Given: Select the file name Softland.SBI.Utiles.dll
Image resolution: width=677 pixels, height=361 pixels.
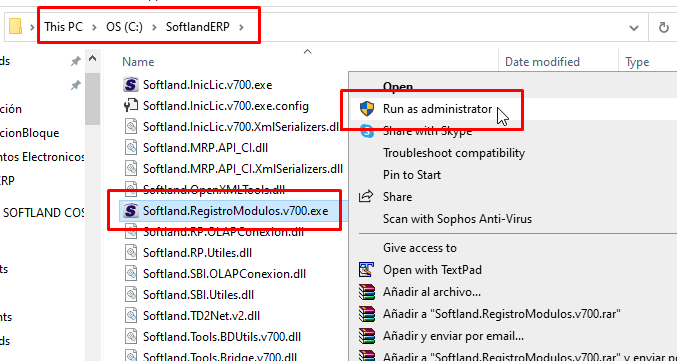Looking at the screenshot, I should point(198,295).
